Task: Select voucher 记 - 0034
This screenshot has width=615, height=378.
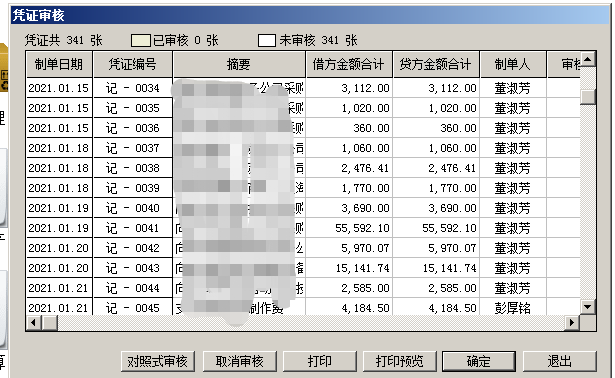Action: tap(133, 88)
